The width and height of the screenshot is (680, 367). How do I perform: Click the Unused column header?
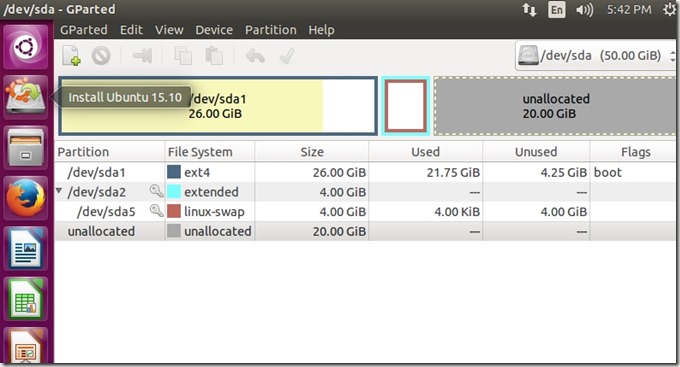click(x=536, y=152)
